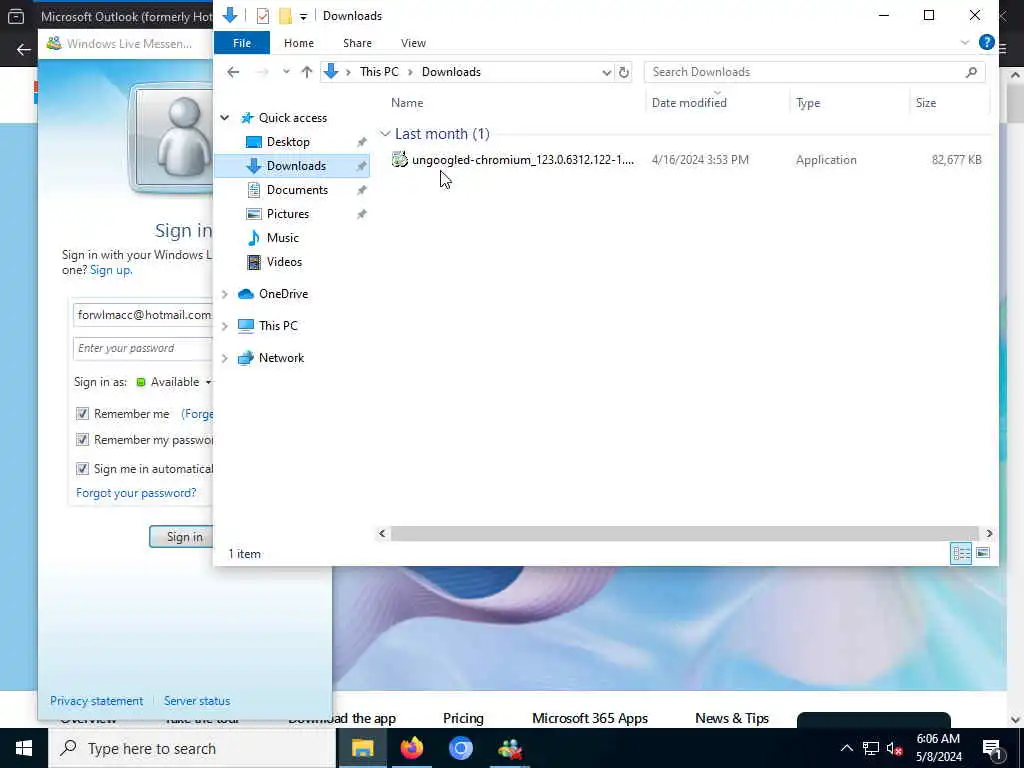Switch to the View ribbon tab

tap(413, 43)
